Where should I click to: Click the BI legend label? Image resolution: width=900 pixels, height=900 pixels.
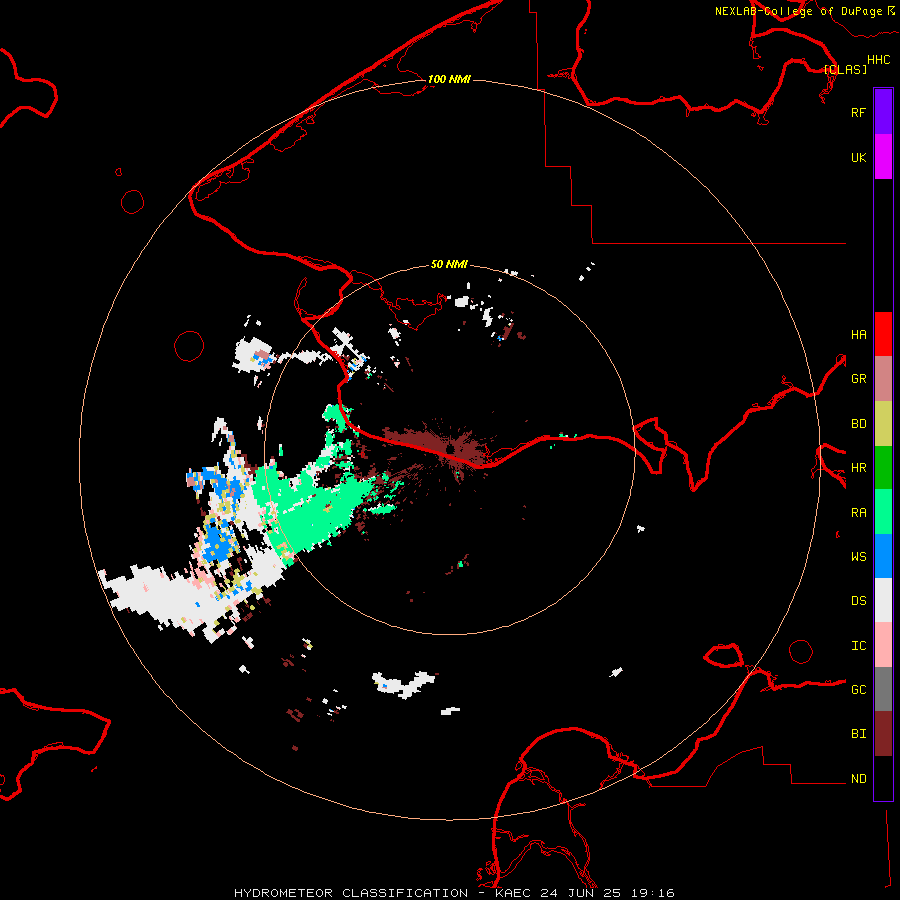(858, 734)
